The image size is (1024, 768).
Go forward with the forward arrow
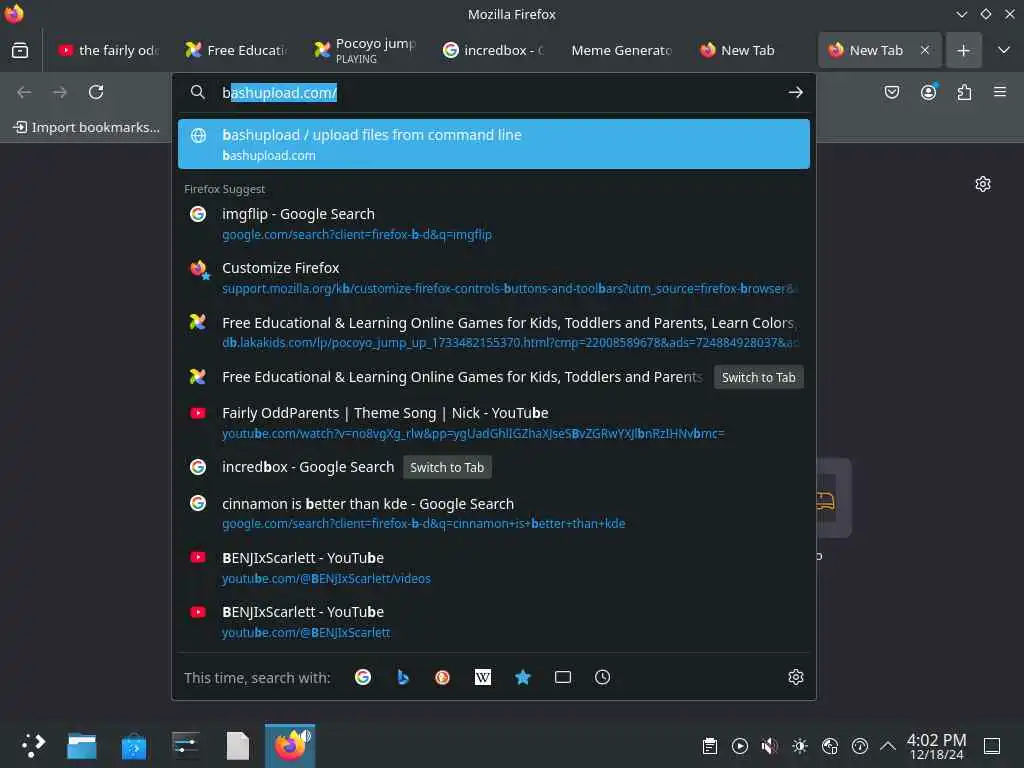pyautogui.click(x=59, y=92)
